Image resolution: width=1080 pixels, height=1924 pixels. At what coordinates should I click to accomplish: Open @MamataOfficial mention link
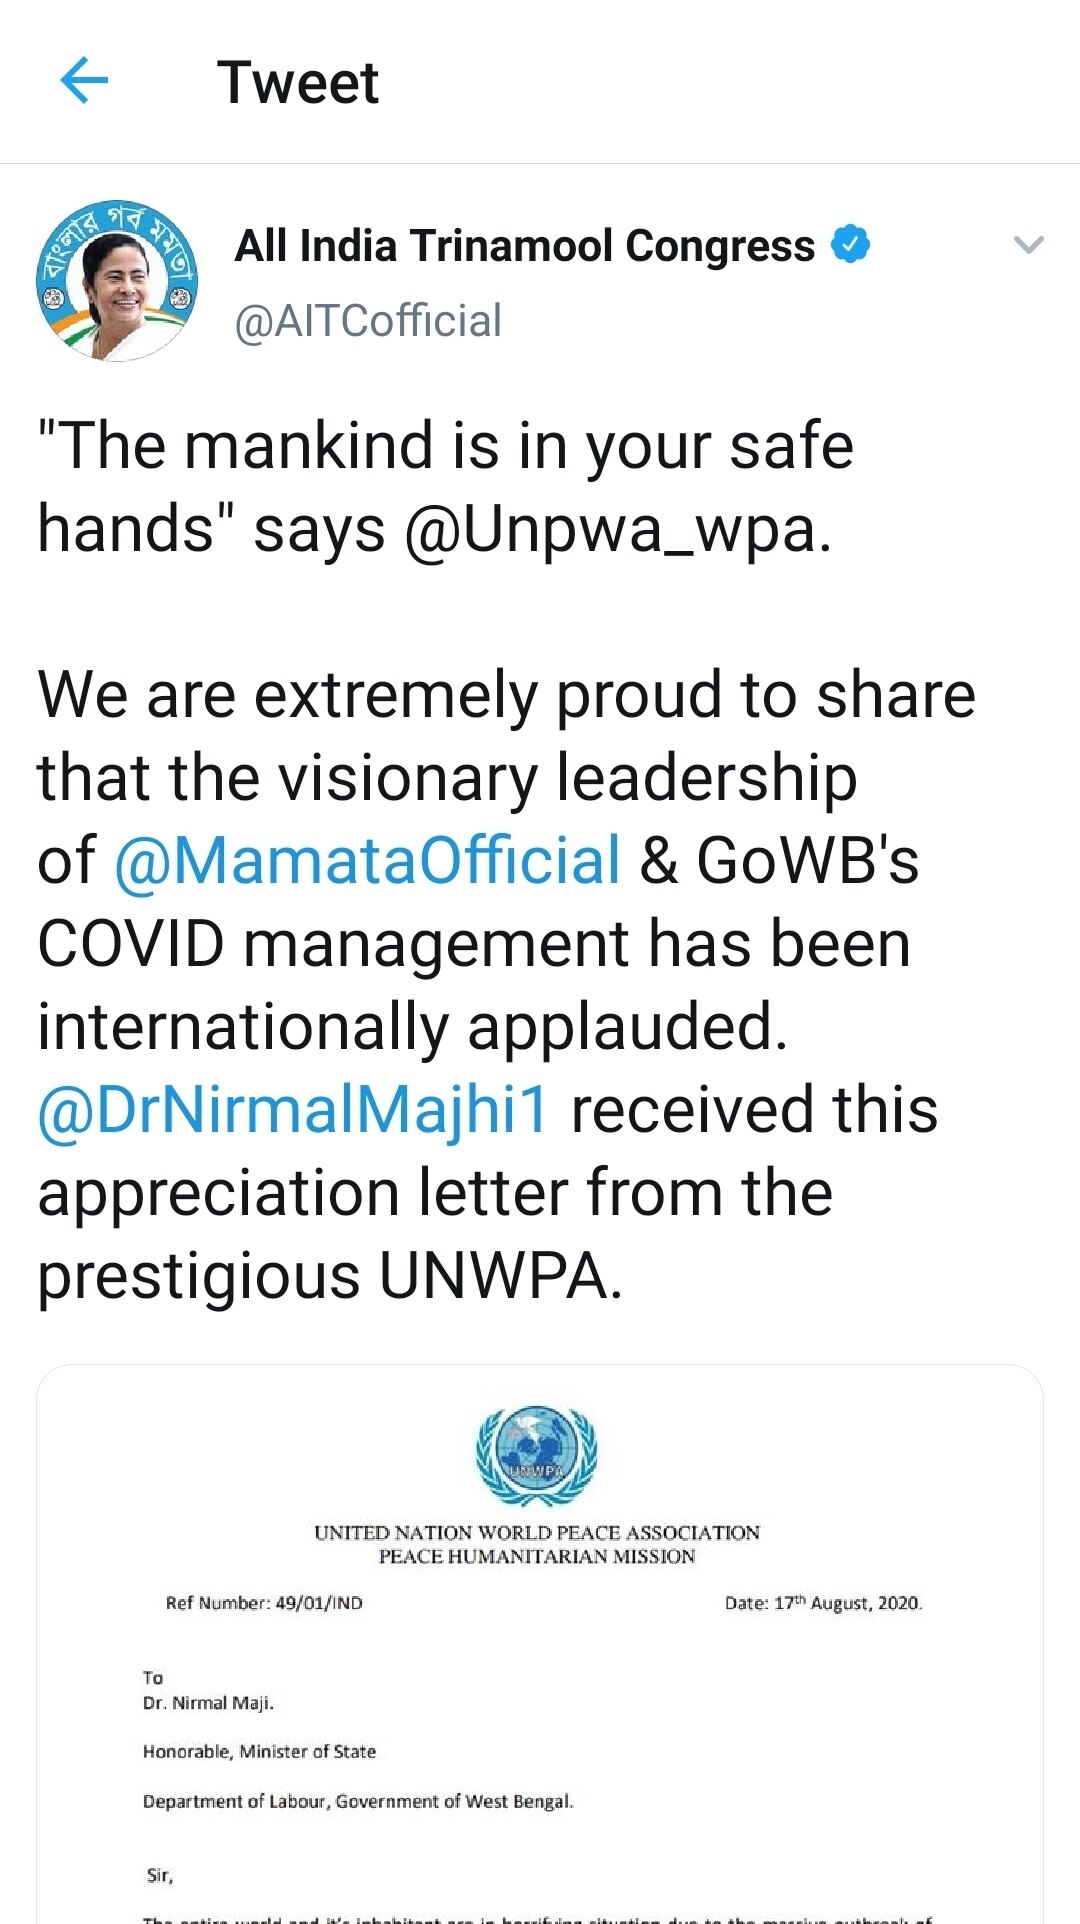coord(368,861)
